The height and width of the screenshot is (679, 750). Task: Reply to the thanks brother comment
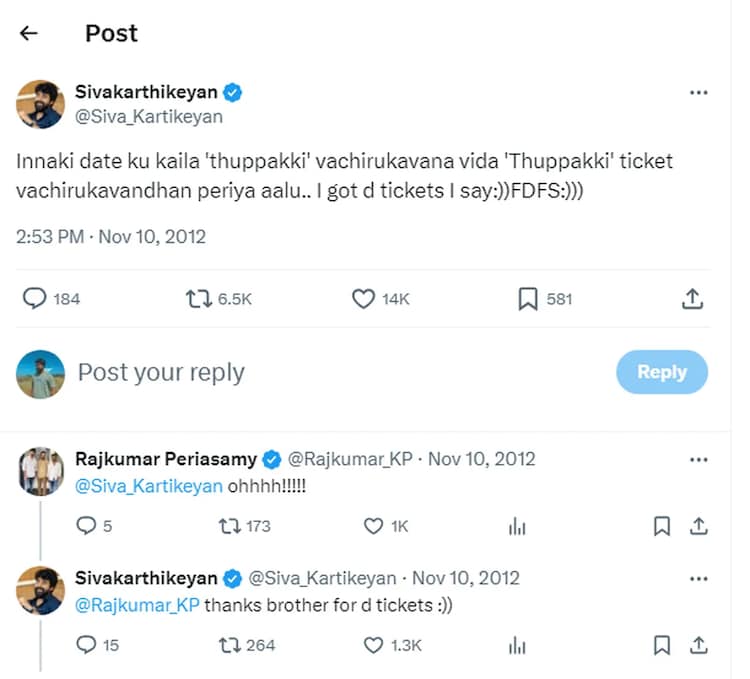[x=86, y=645]
